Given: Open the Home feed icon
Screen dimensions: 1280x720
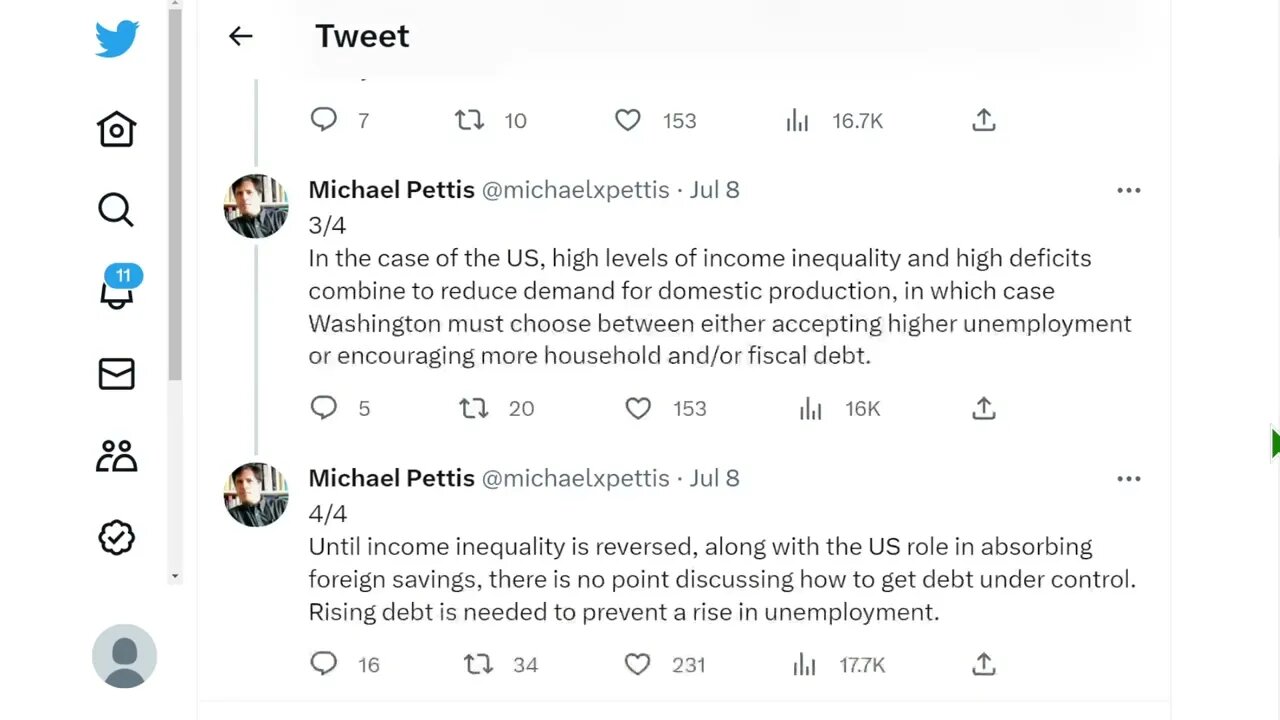Looking at the screenshot, I should [116, 129].
